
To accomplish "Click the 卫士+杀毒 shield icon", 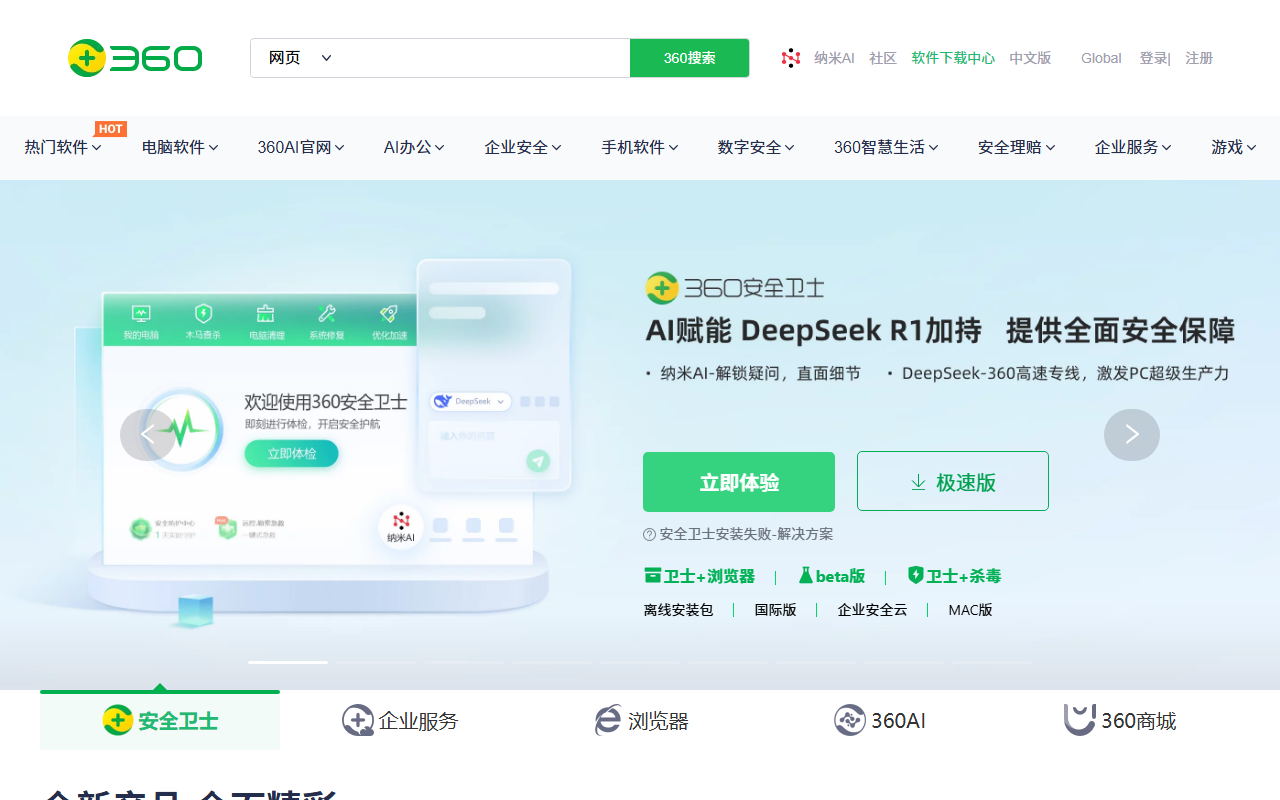I will 915,575.
